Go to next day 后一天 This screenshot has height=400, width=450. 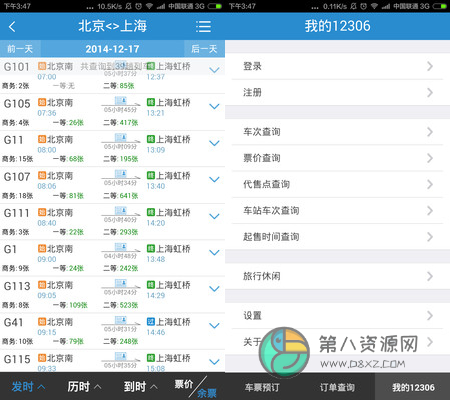pos(204,49)
